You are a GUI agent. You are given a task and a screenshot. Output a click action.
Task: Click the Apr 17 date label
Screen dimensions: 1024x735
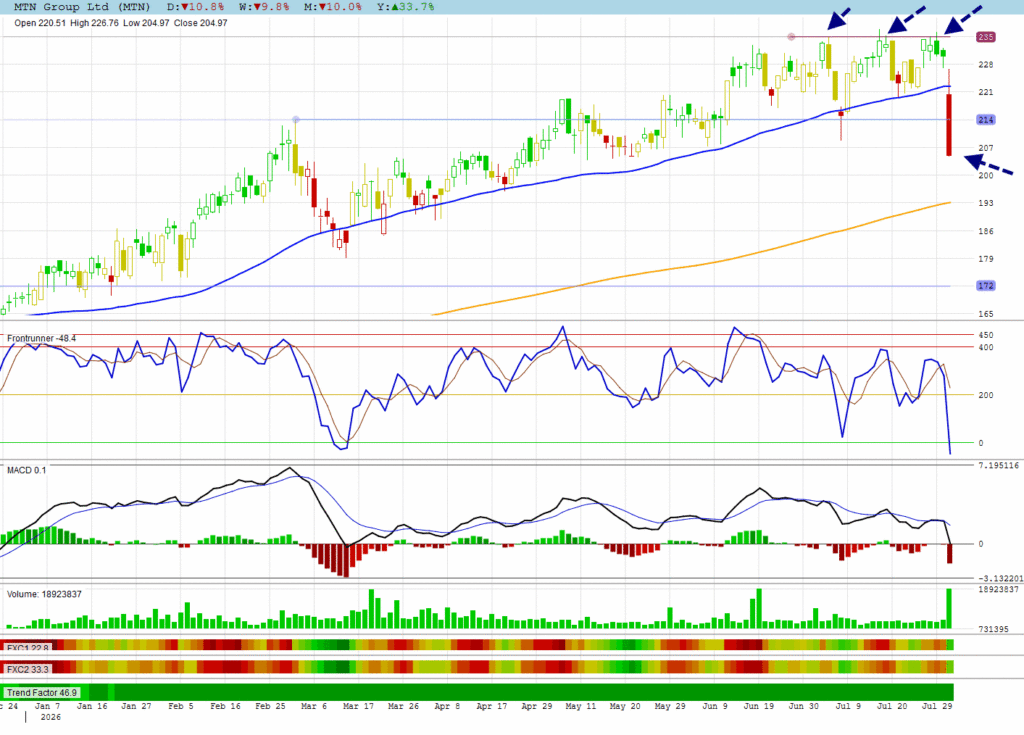coord(492,706)
